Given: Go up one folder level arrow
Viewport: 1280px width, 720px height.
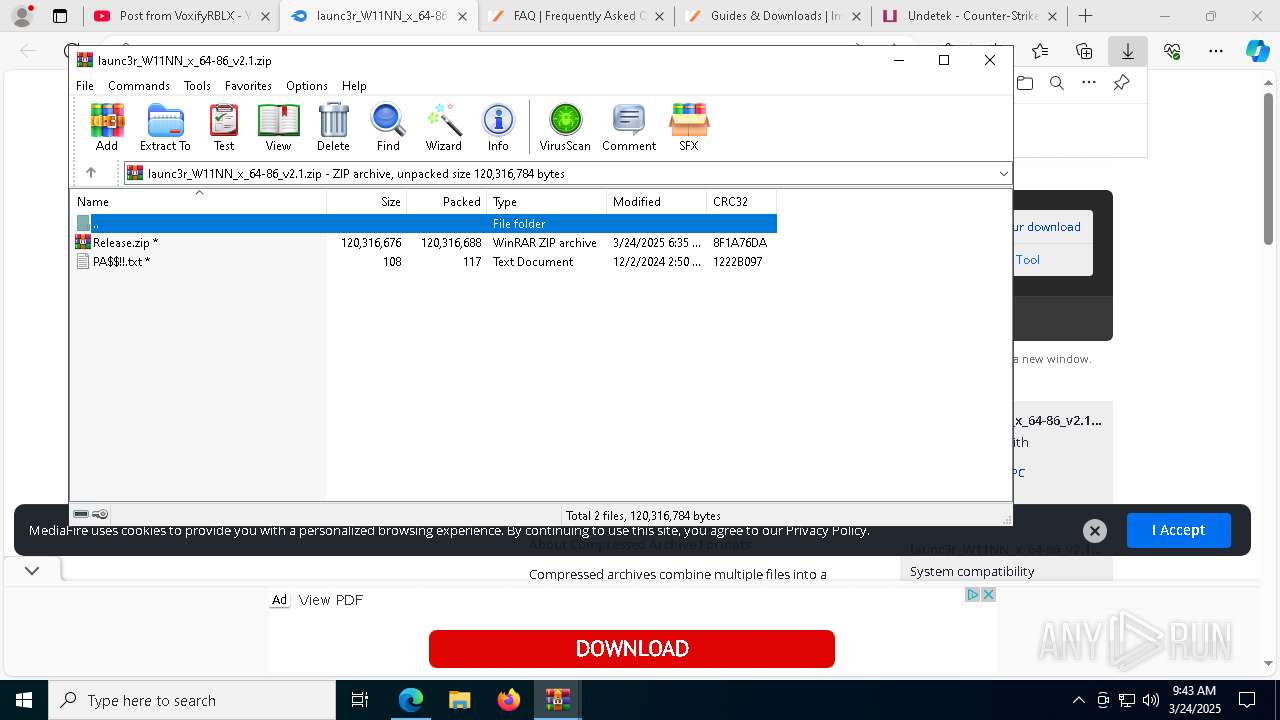Looking at the screenshot, I should (91, 173).
